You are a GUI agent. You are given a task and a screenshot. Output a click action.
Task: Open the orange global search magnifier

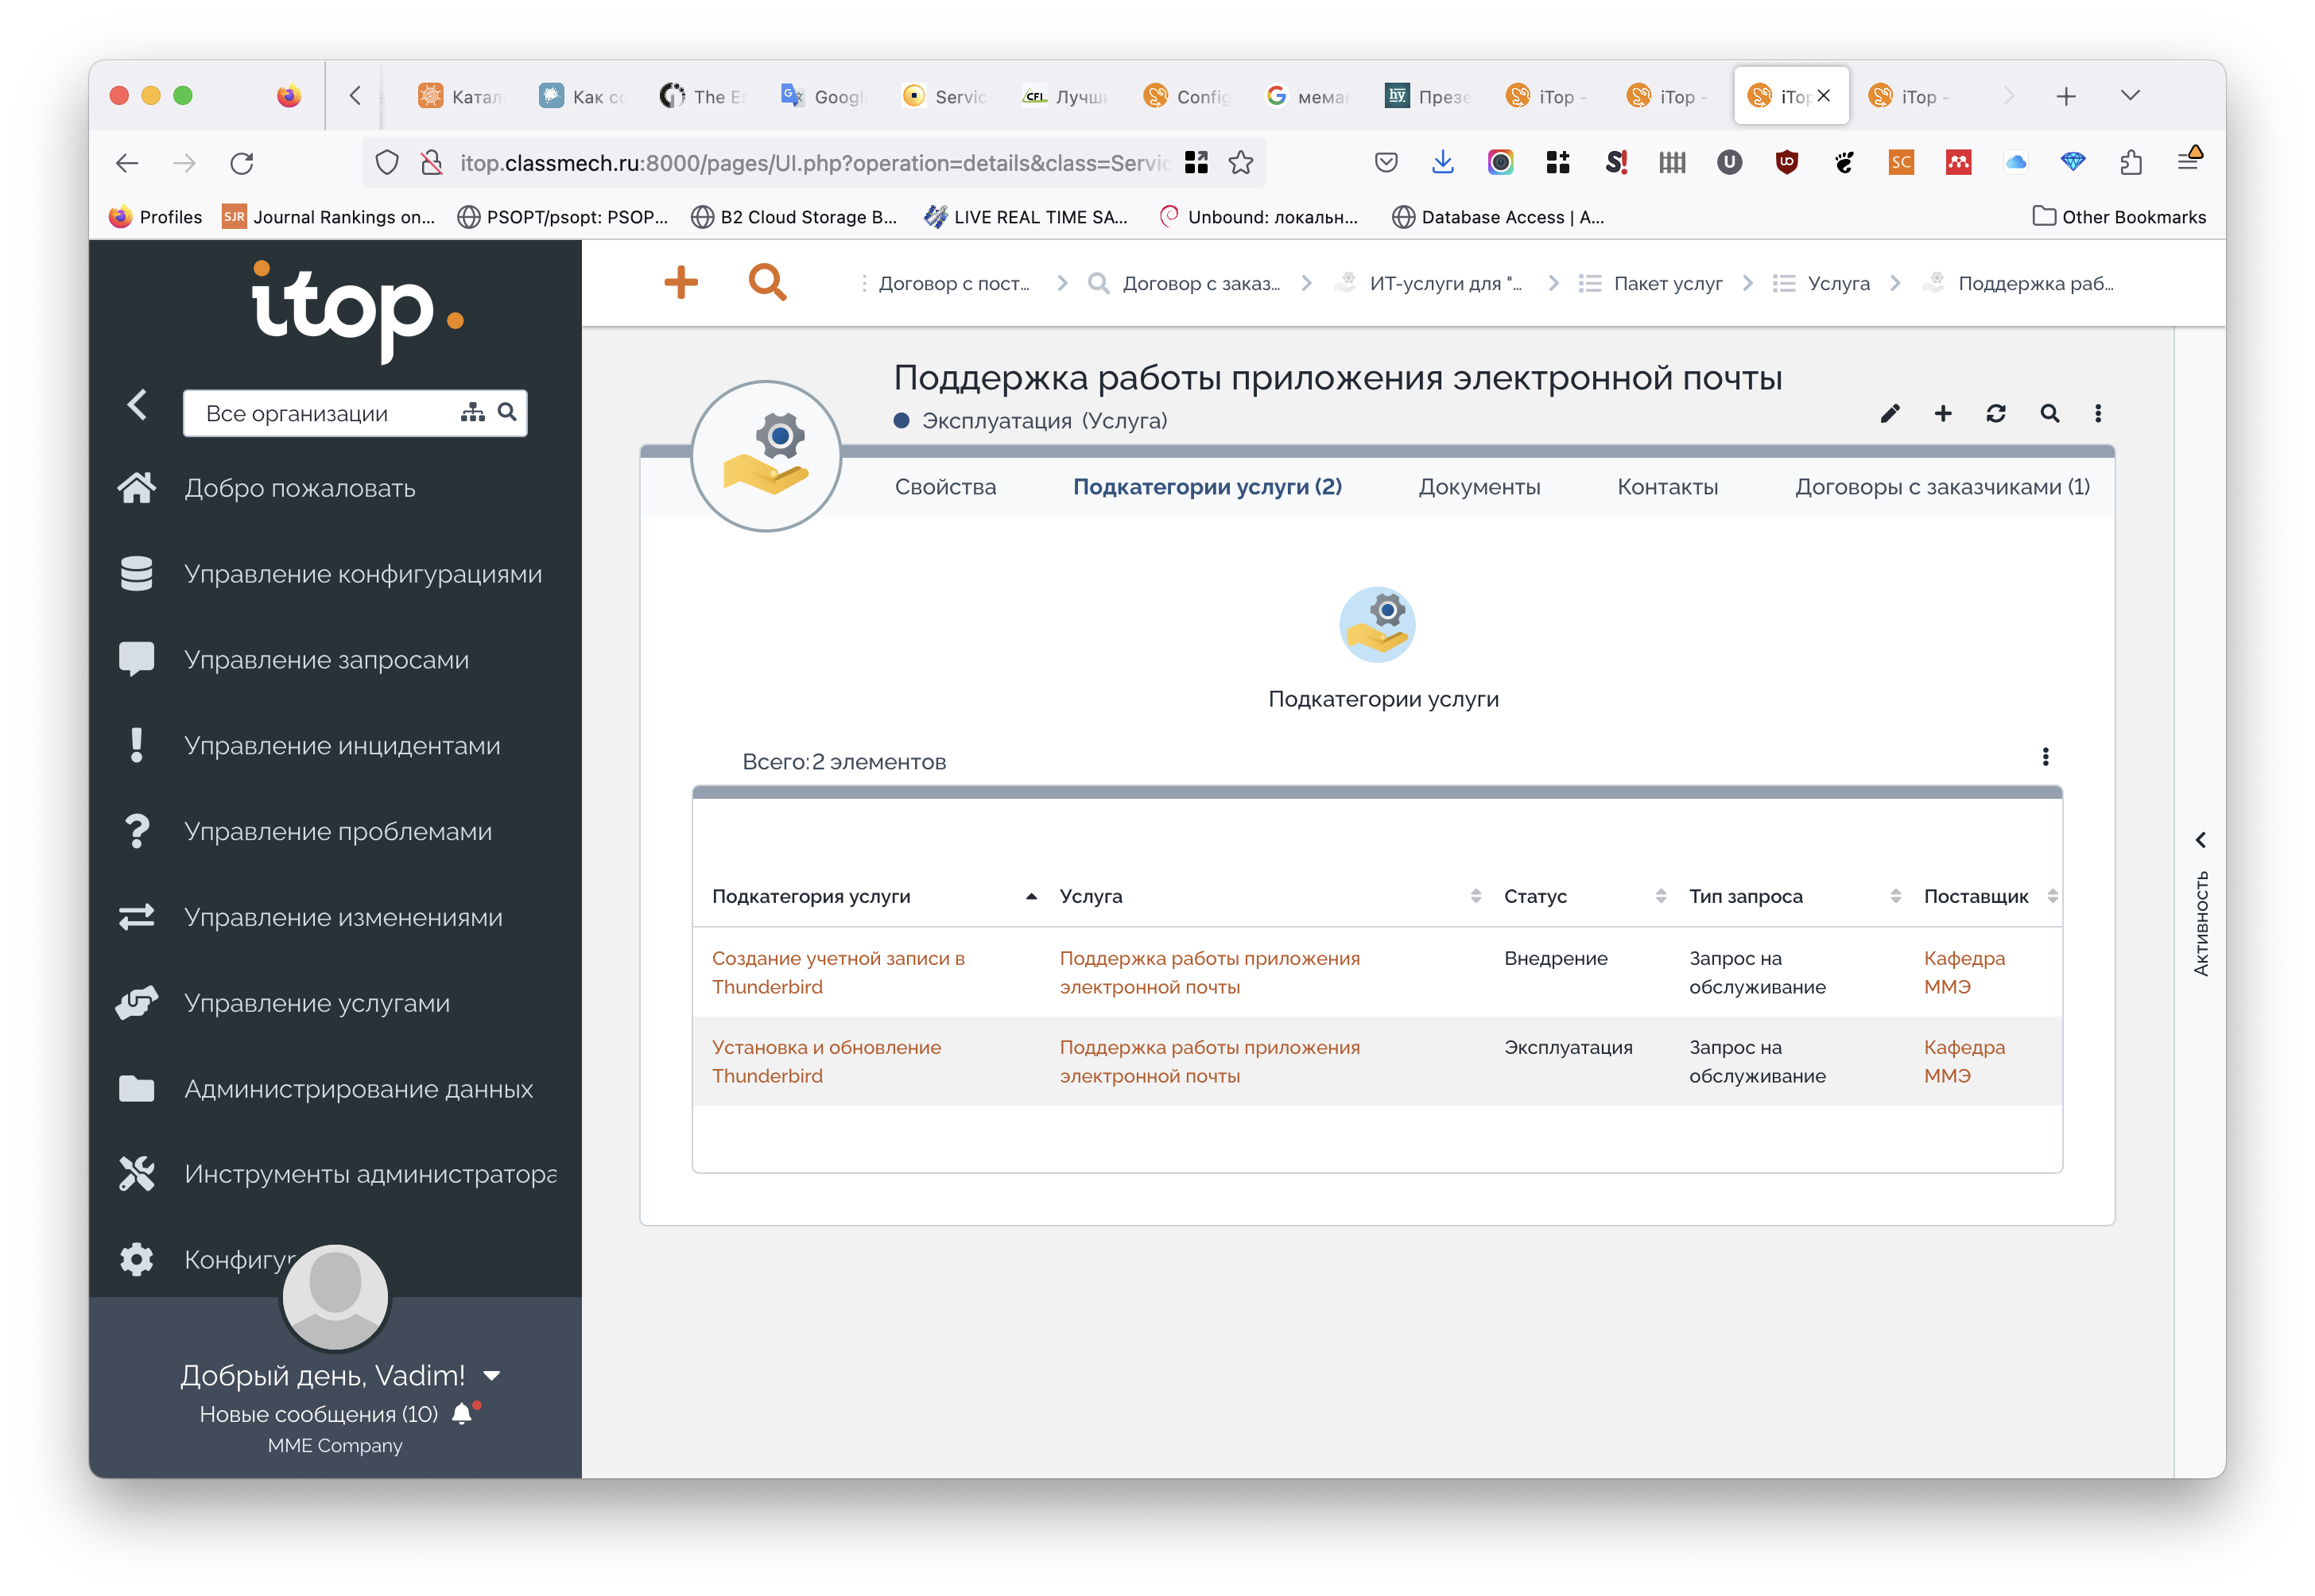tap(767, 282)
